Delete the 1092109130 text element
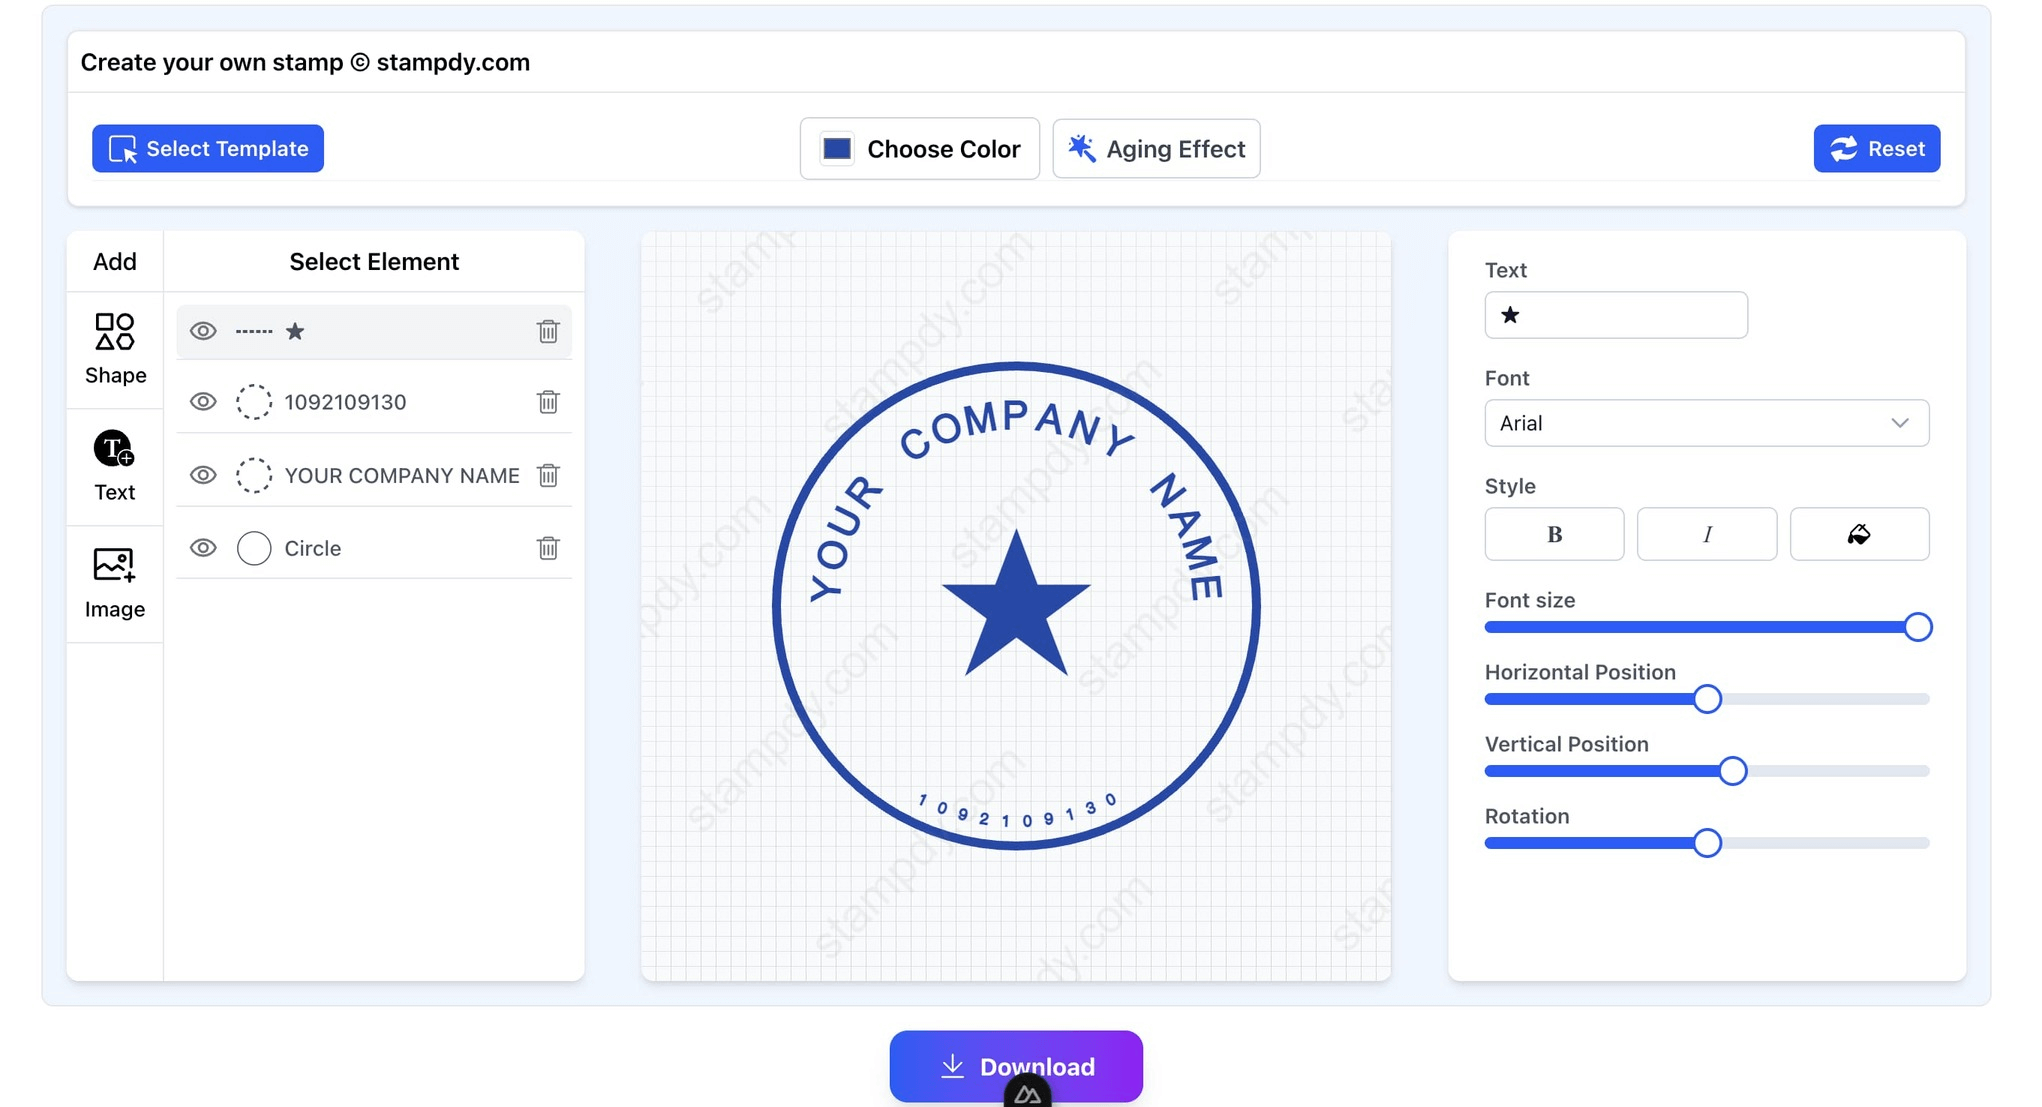 [x=547, y=402]
